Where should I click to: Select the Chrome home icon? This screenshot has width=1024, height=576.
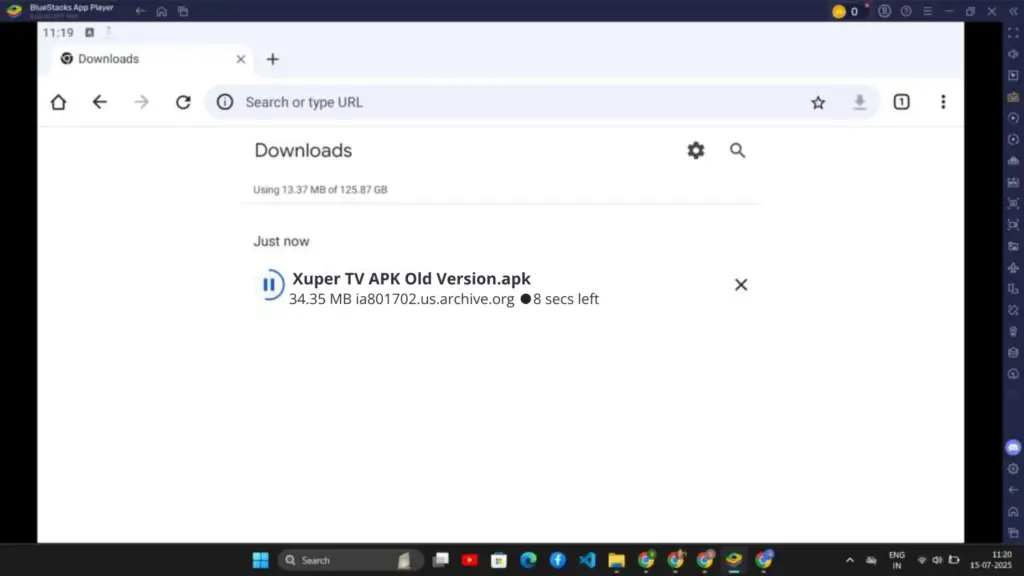pos(58,101)
